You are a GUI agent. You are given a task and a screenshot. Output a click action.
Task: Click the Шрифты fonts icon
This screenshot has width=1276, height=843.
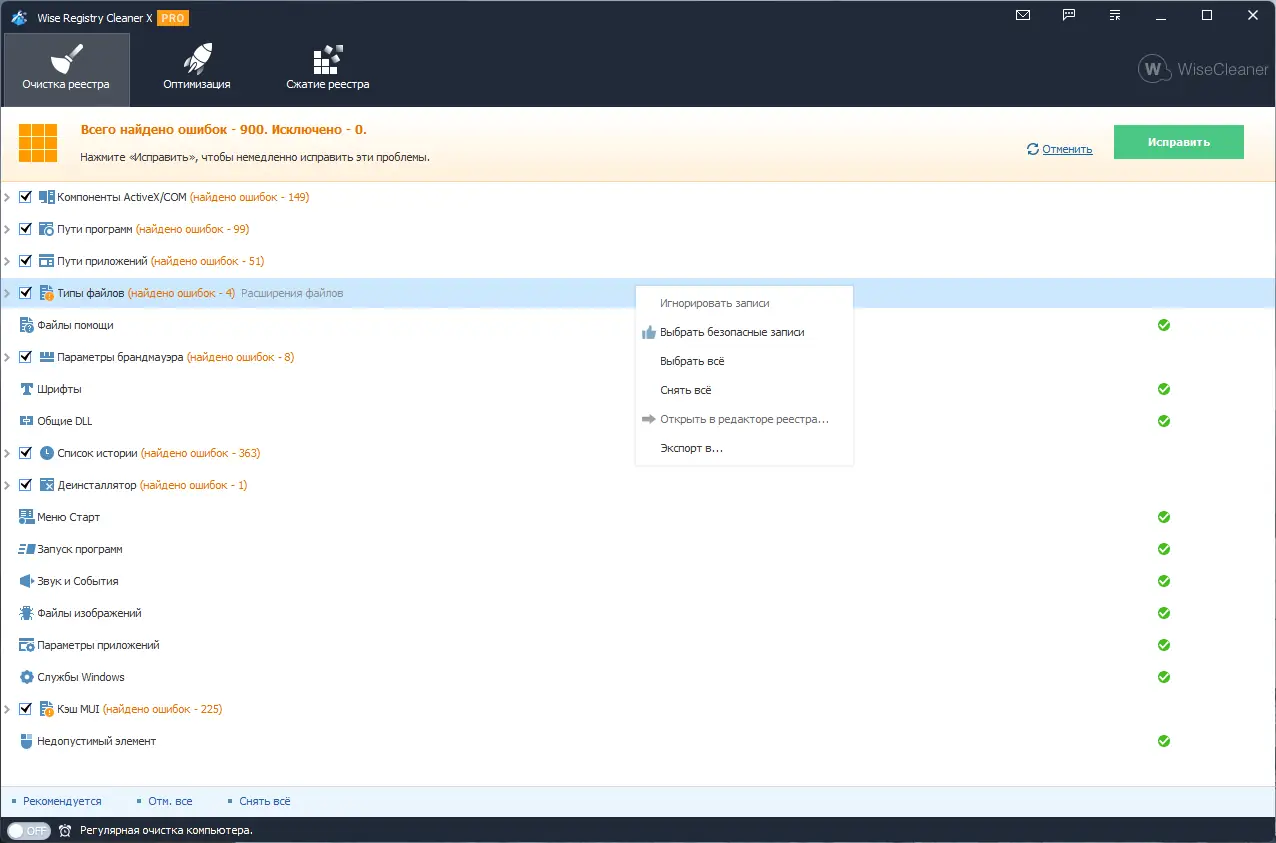tap(27, 389)
